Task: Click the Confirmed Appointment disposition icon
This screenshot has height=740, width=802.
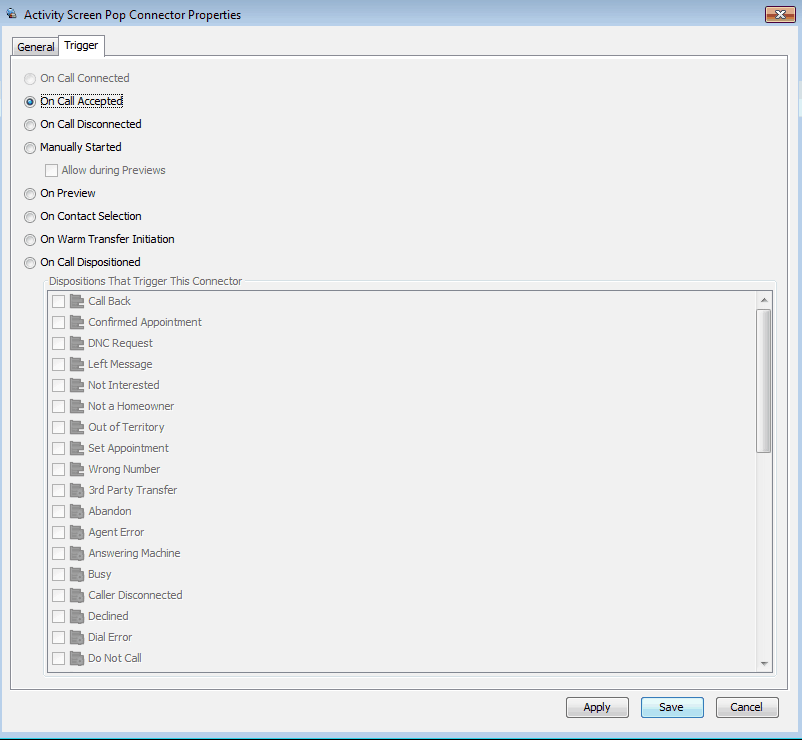Action: click(77, 322)
